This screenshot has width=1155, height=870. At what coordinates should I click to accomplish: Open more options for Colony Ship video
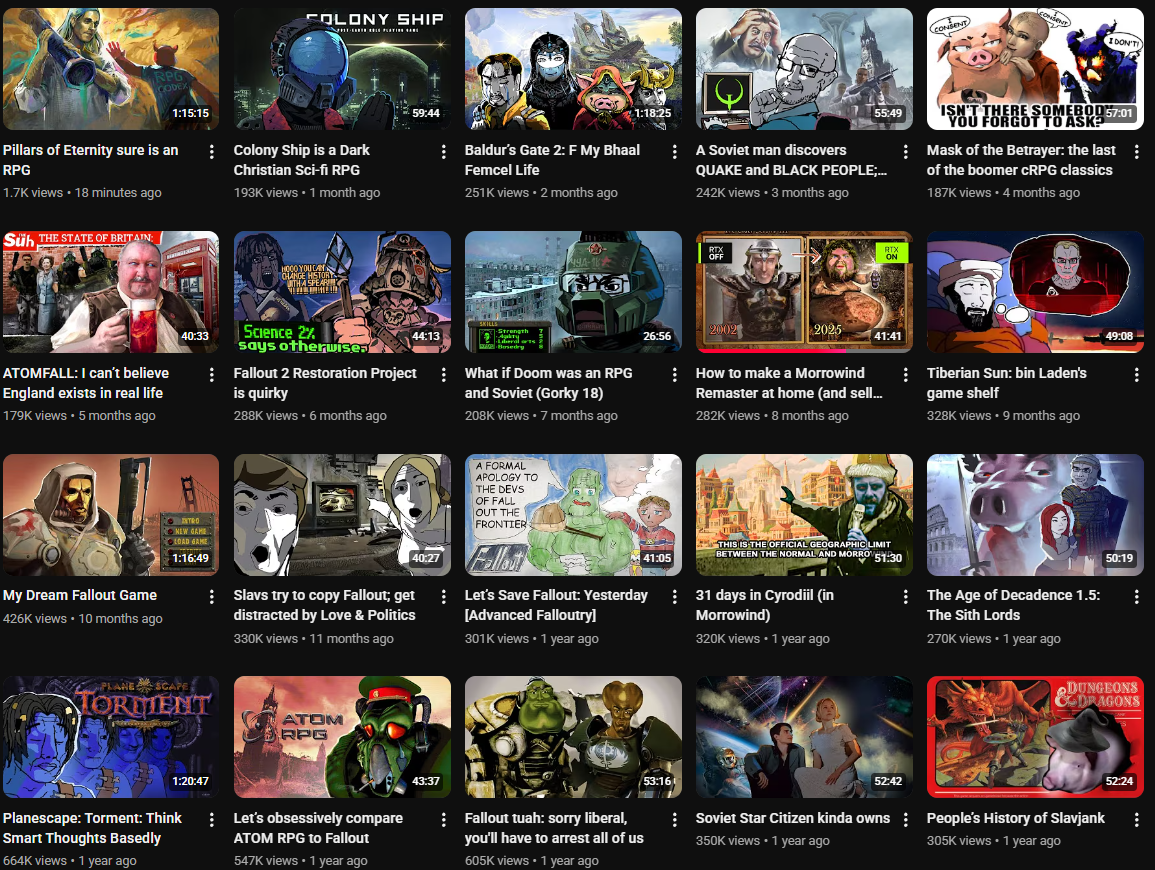(x=443, y=151)
